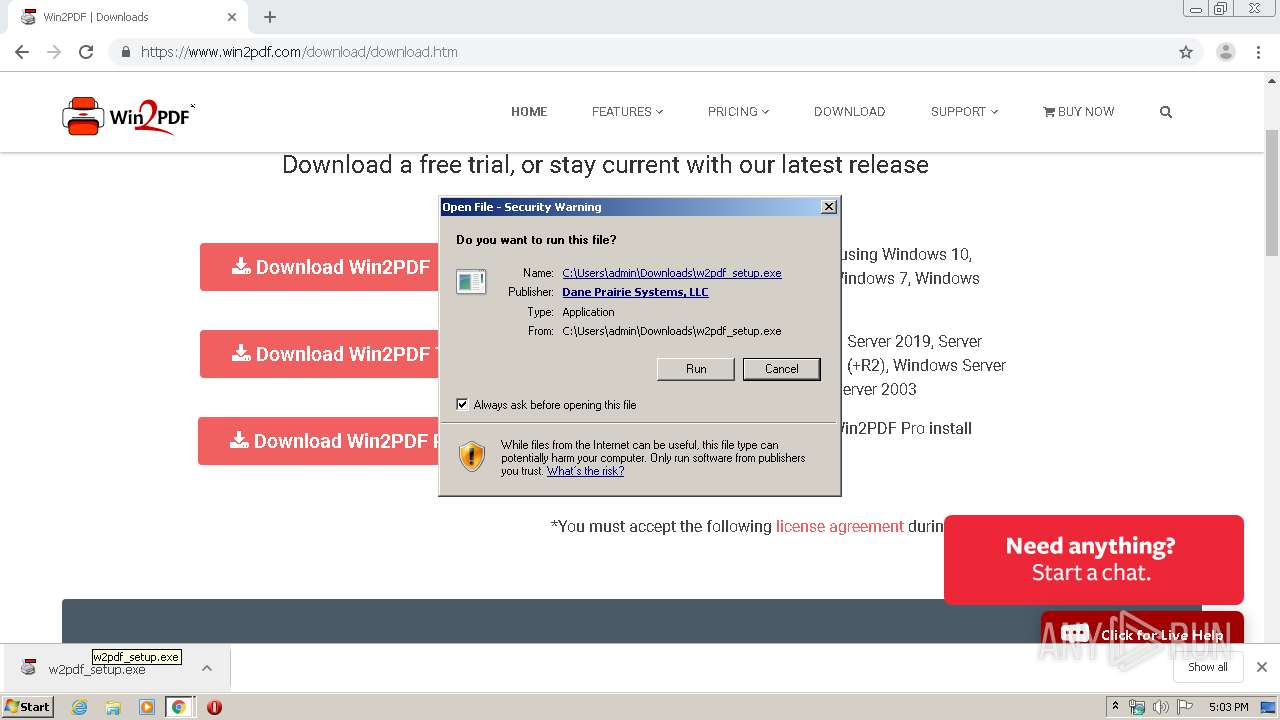This screenshot has width=1280, height=720.
Task: Open the Dane Prairie Systems, LLC publisher link
Action: click(x=635, y=292)
